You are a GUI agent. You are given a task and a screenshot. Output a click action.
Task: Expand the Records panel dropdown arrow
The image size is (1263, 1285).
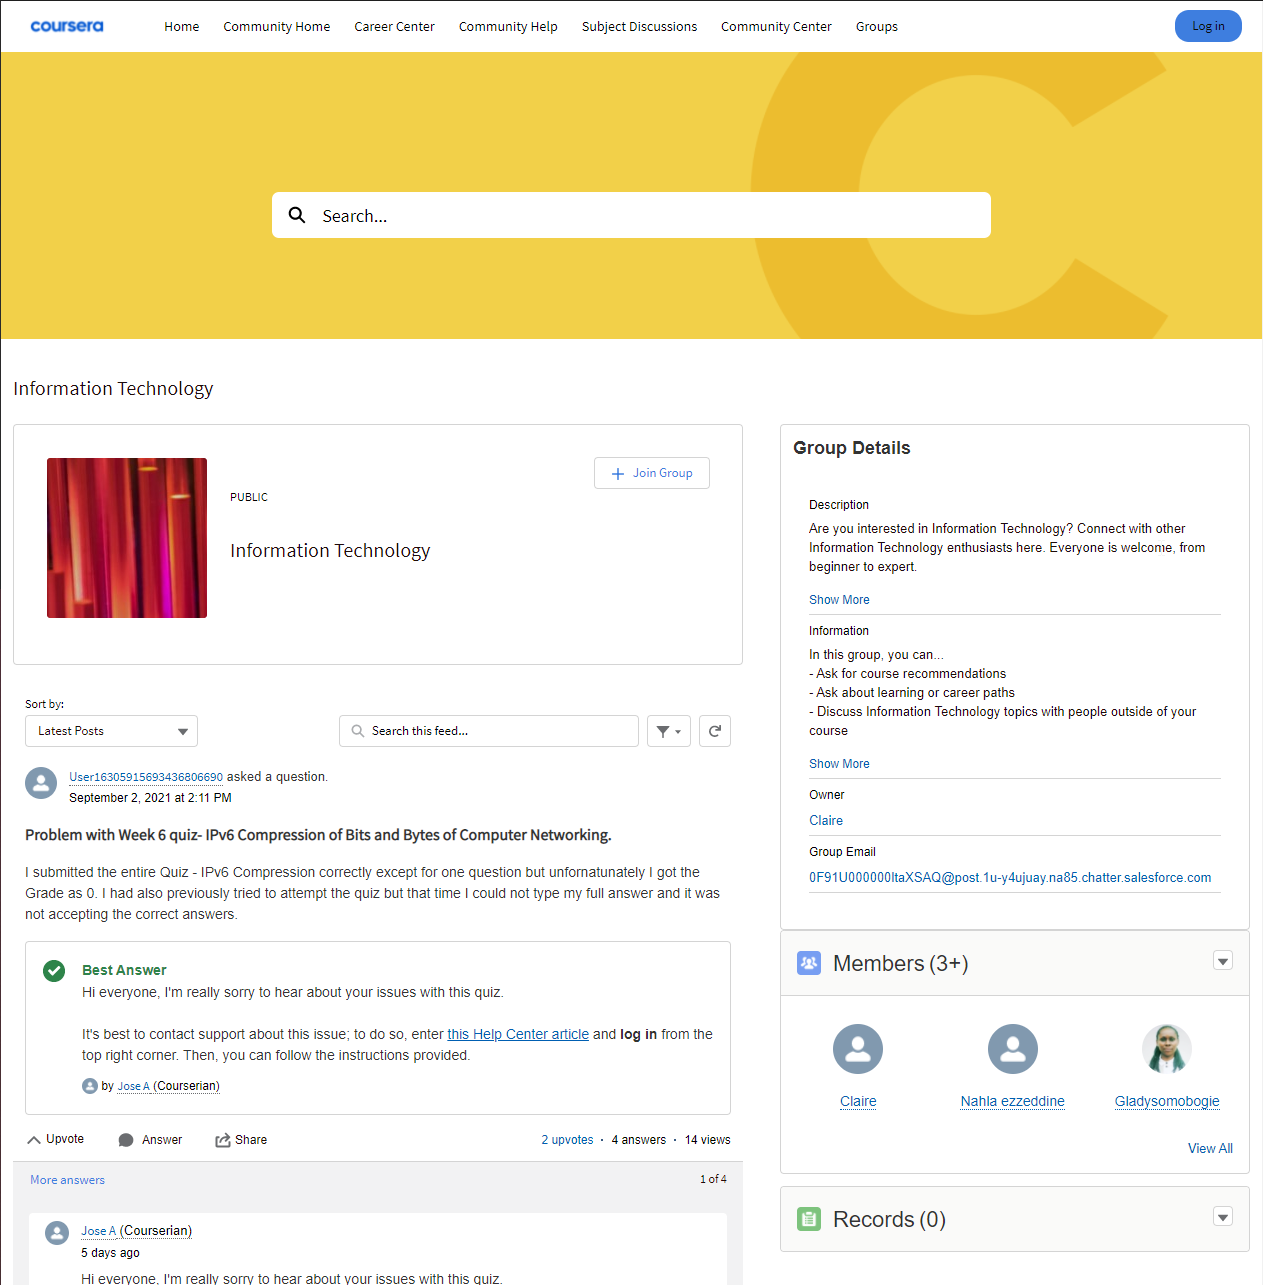tap(1223, 1217)
